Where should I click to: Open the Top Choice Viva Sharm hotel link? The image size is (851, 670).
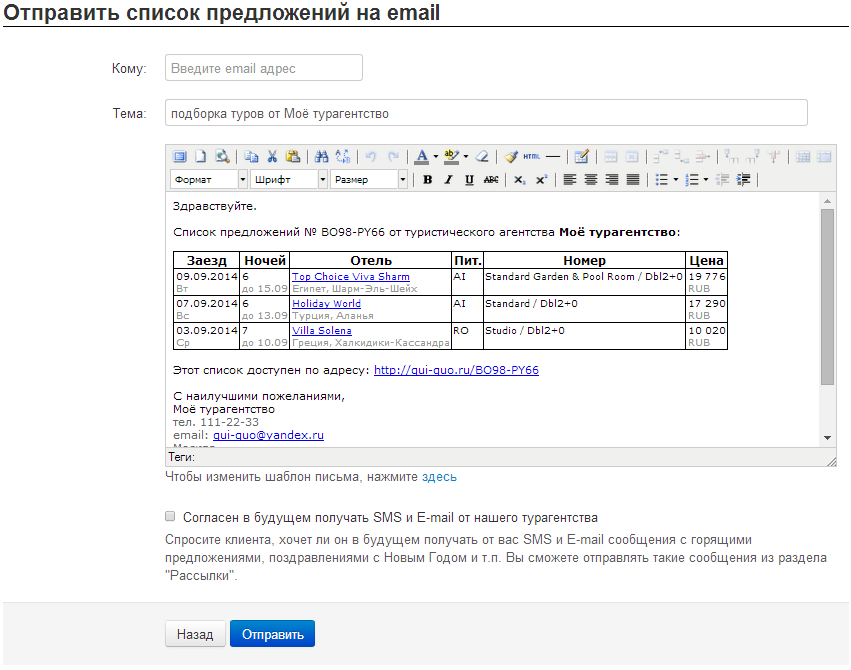click(x=350, y=276)
